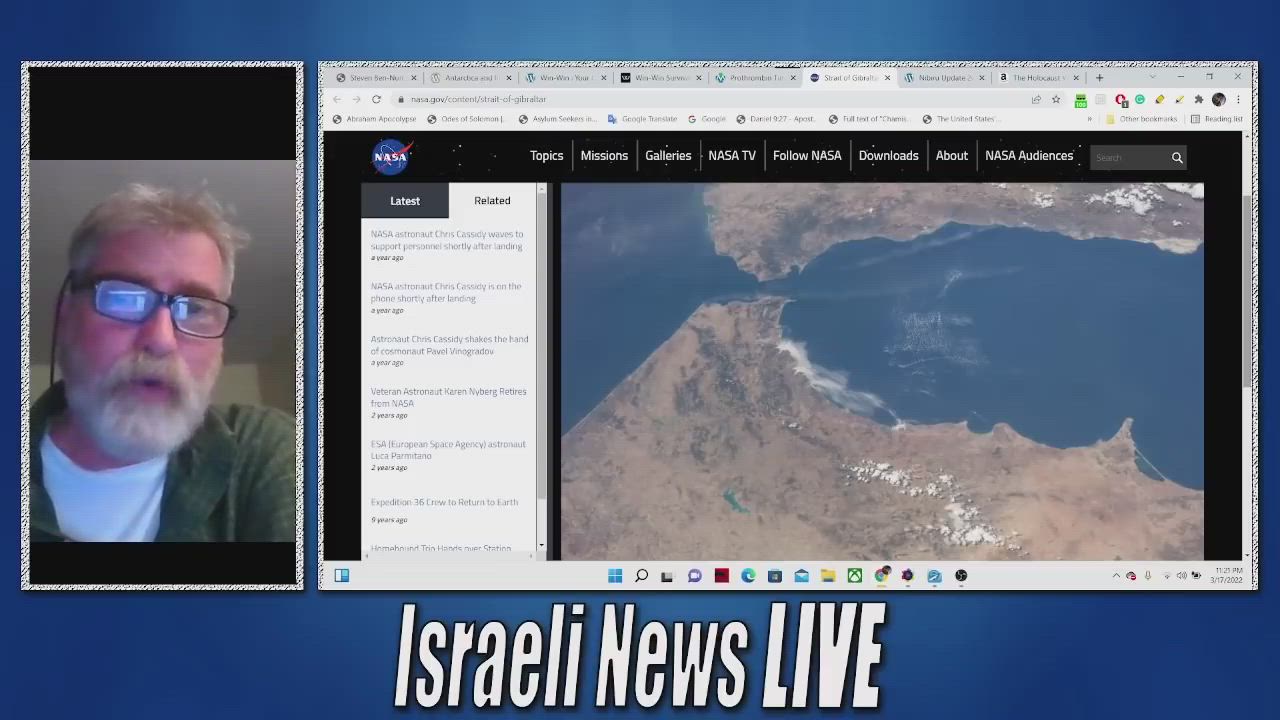
Task: Open Windows Start menu from taskbar
Action: 615,576
